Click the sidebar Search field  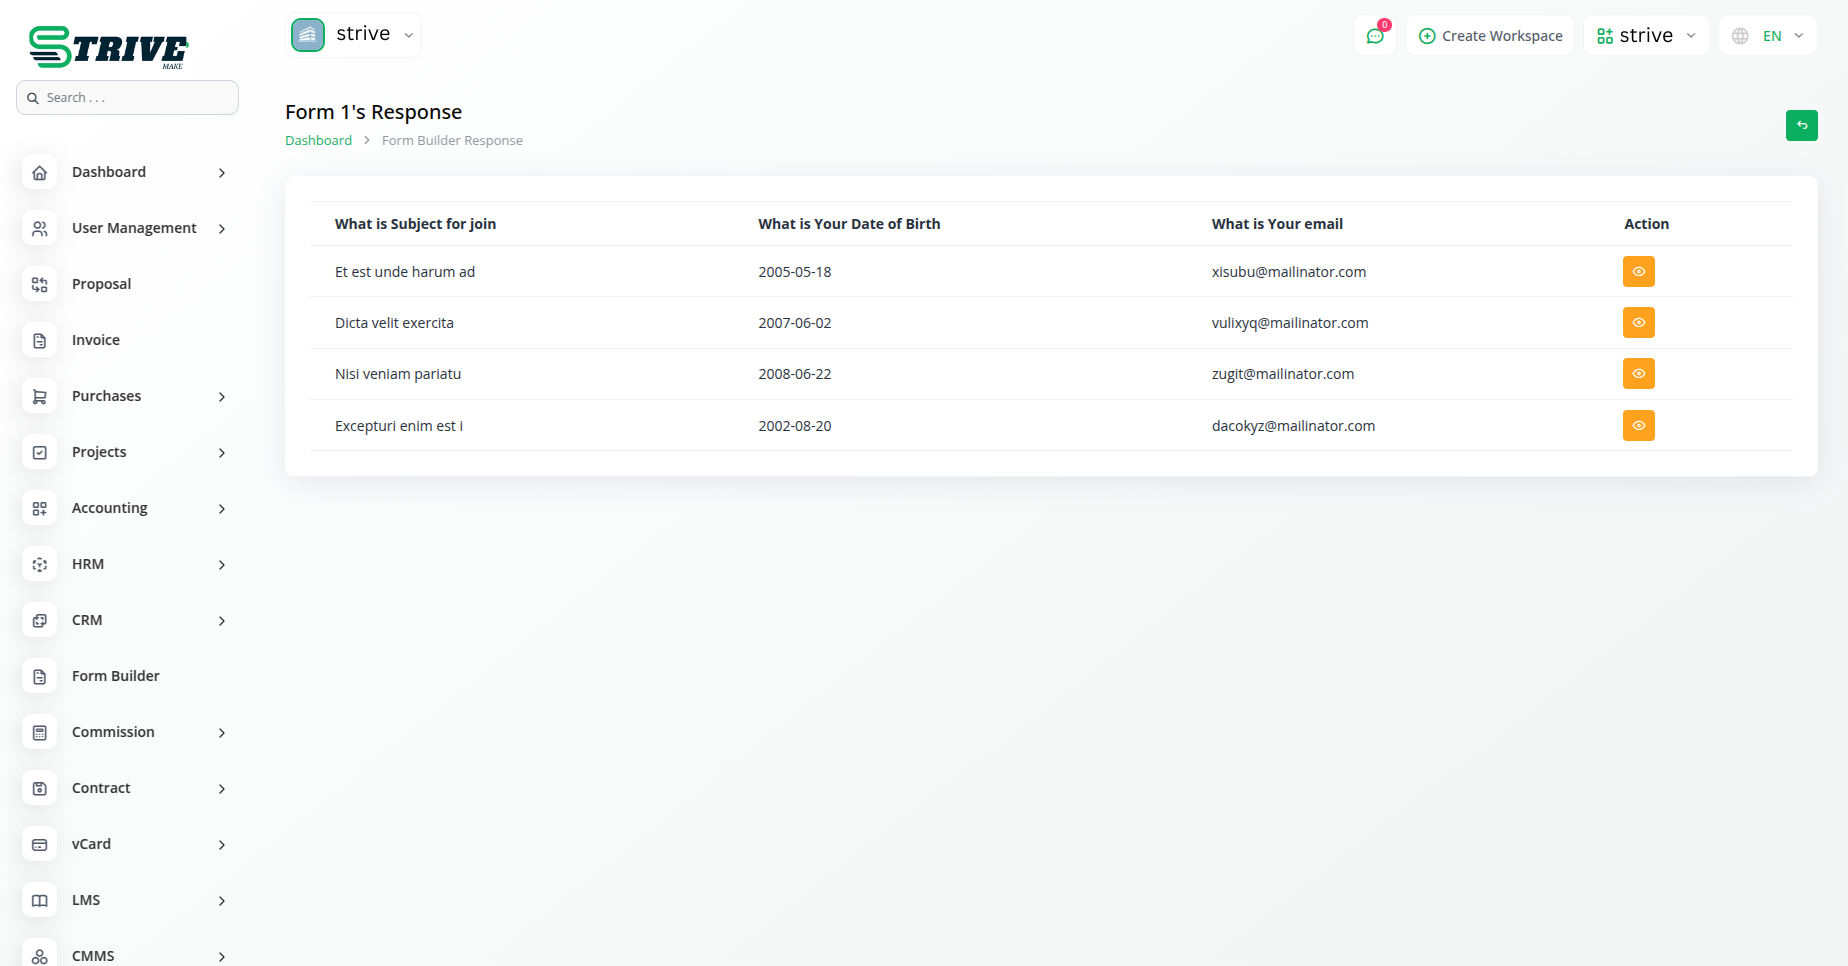128,98
